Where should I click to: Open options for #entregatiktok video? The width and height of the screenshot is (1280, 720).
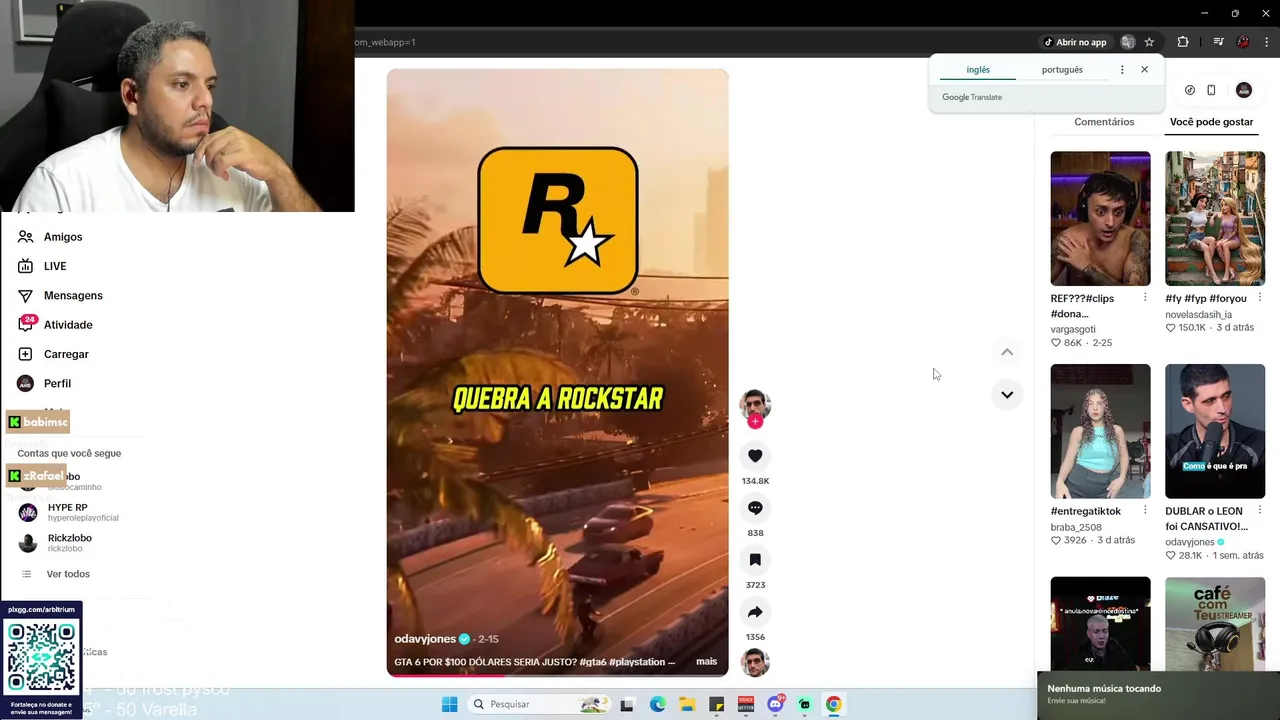click(1145, 511)
